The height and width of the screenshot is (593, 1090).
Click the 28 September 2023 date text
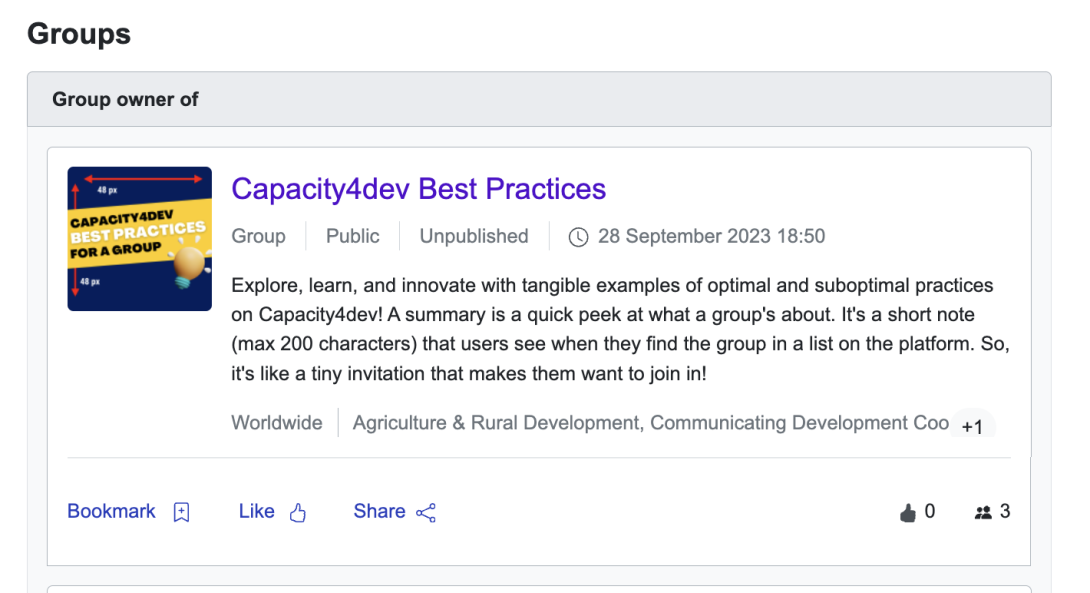pos(711,236)
